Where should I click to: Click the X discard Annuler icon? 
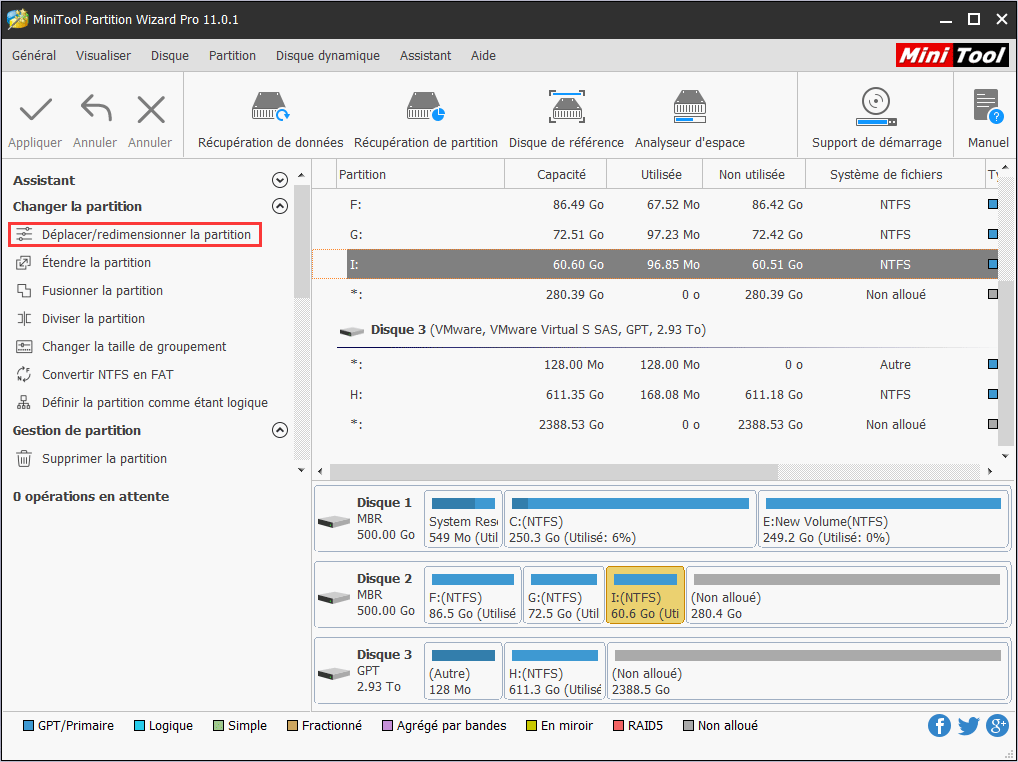pos(151,110)
